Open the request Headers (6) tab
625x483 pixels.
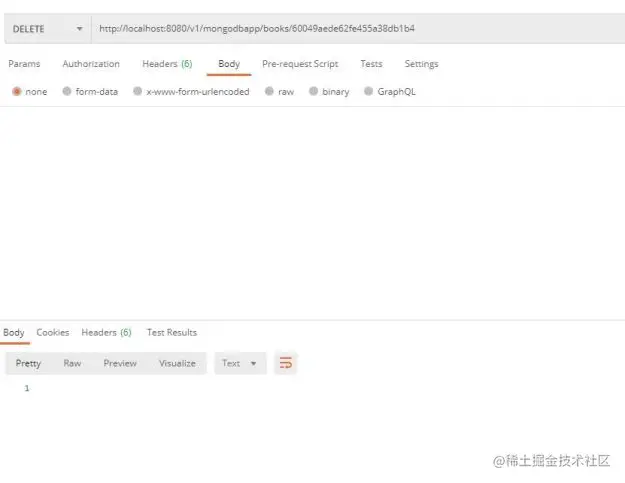click(x=167, y=64)
